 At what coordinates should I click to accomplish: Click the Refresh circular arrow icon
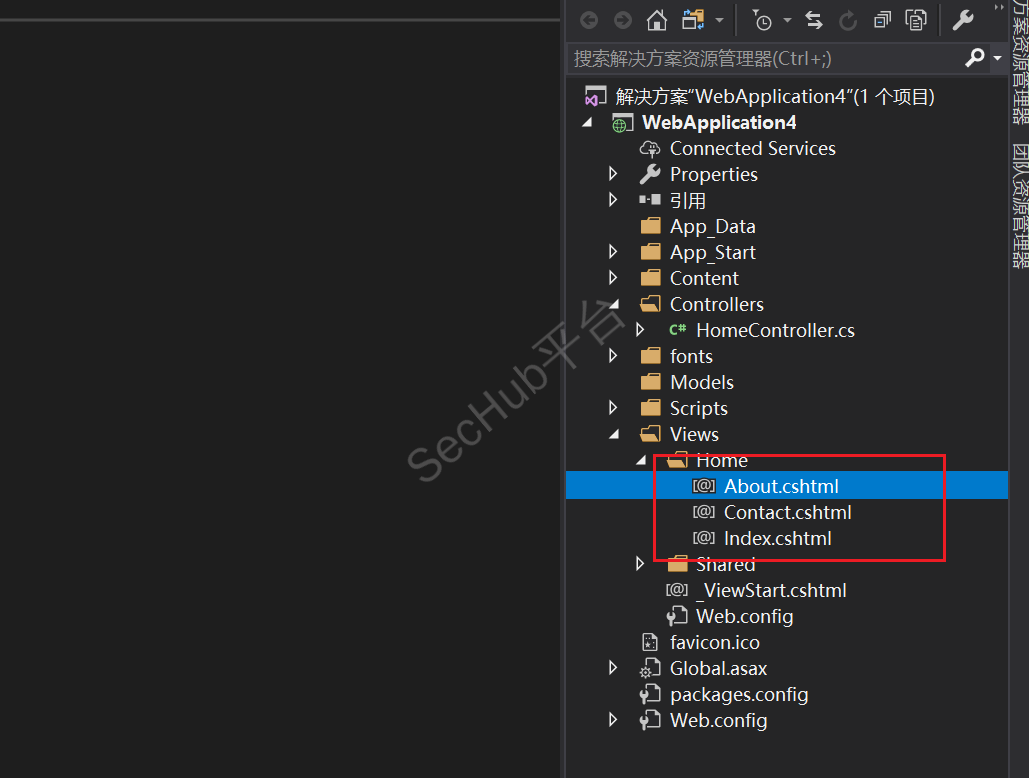point(848,20)
